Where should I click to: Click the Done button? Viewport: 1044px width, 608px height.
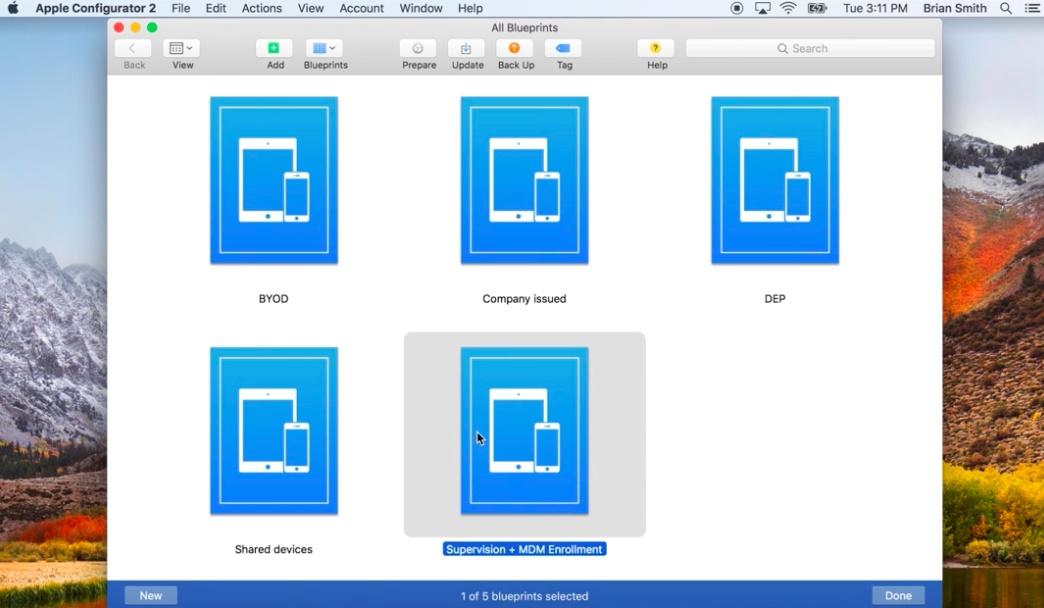pyautogui.click(x=898, y=595)
